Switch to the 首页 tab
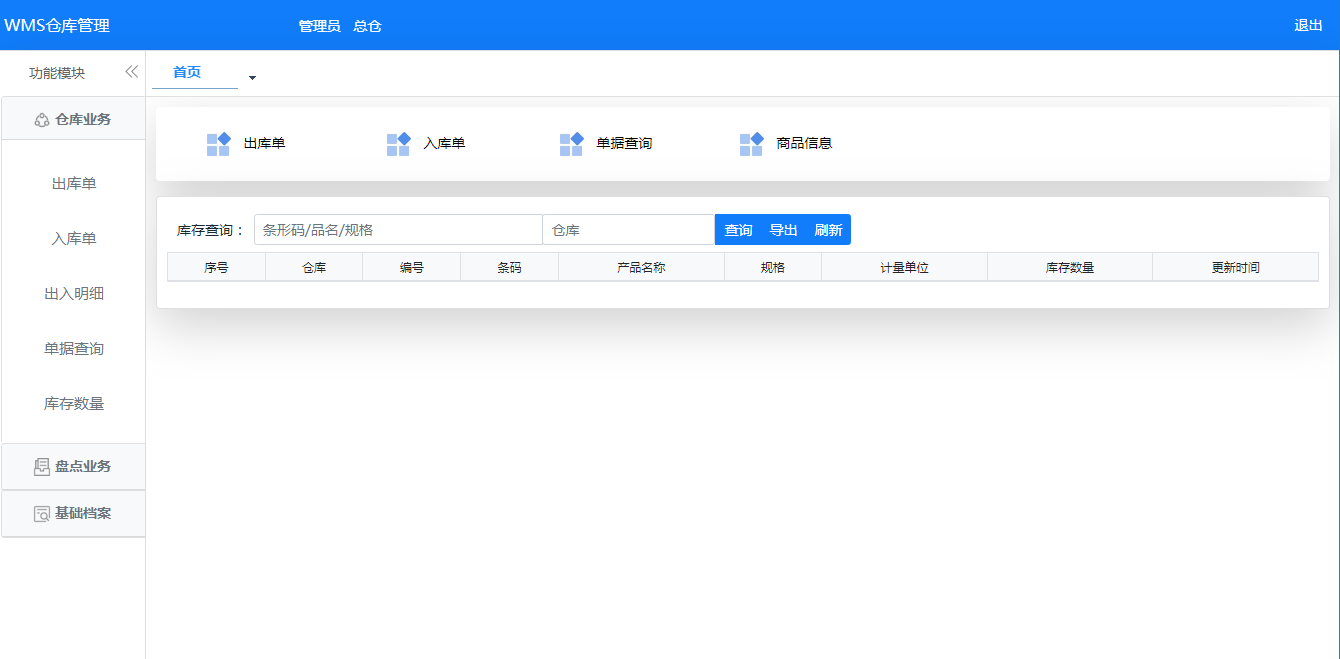The width and height of the screenshot is (1340, 659). click(187, 72)
